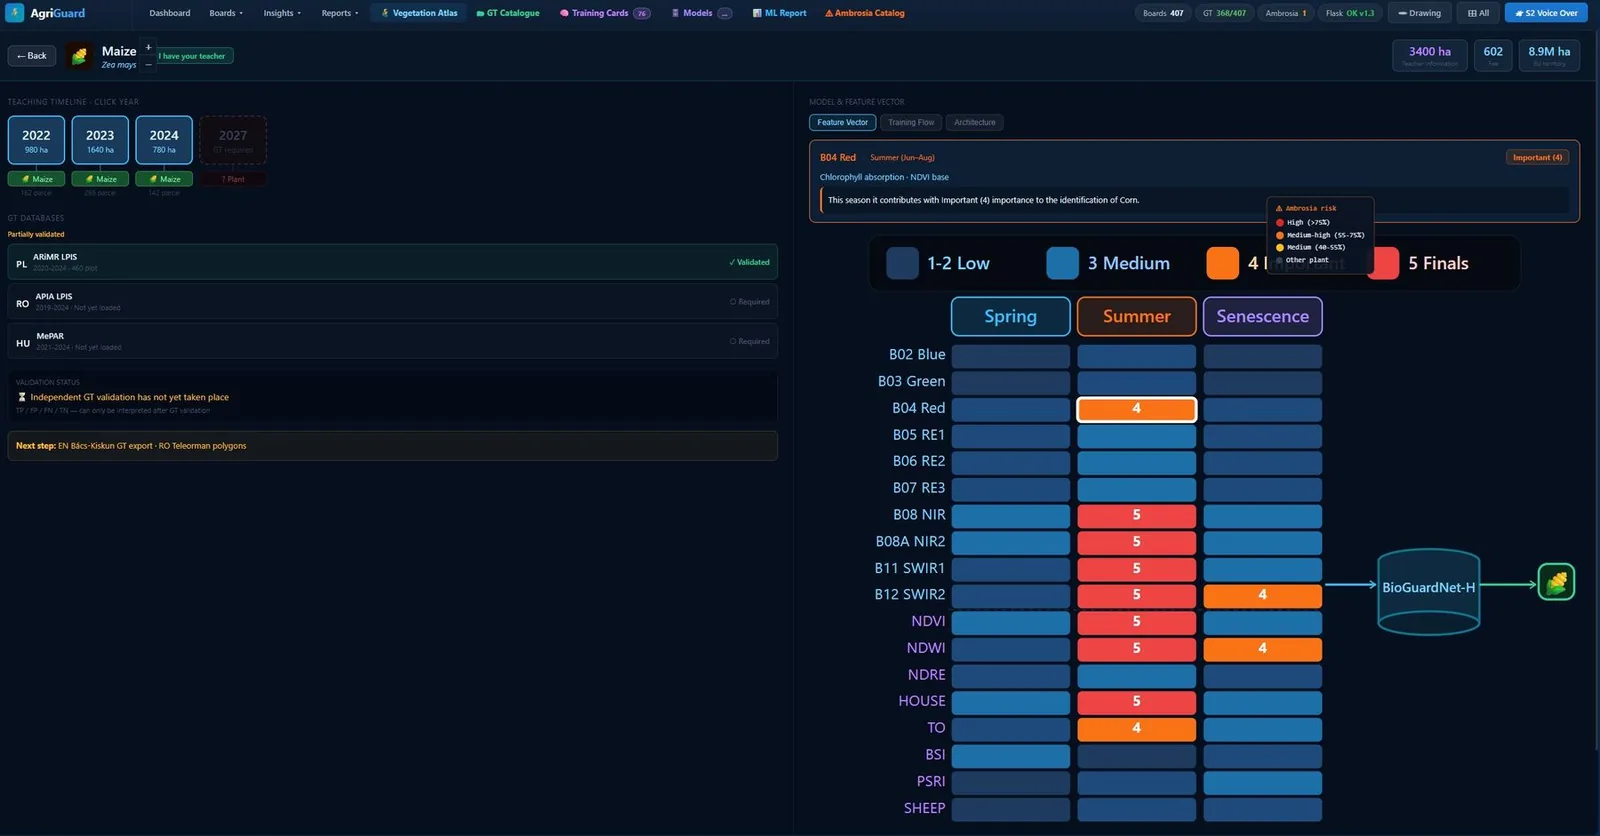Select the 2023 timeline year card

click(100, 140)
